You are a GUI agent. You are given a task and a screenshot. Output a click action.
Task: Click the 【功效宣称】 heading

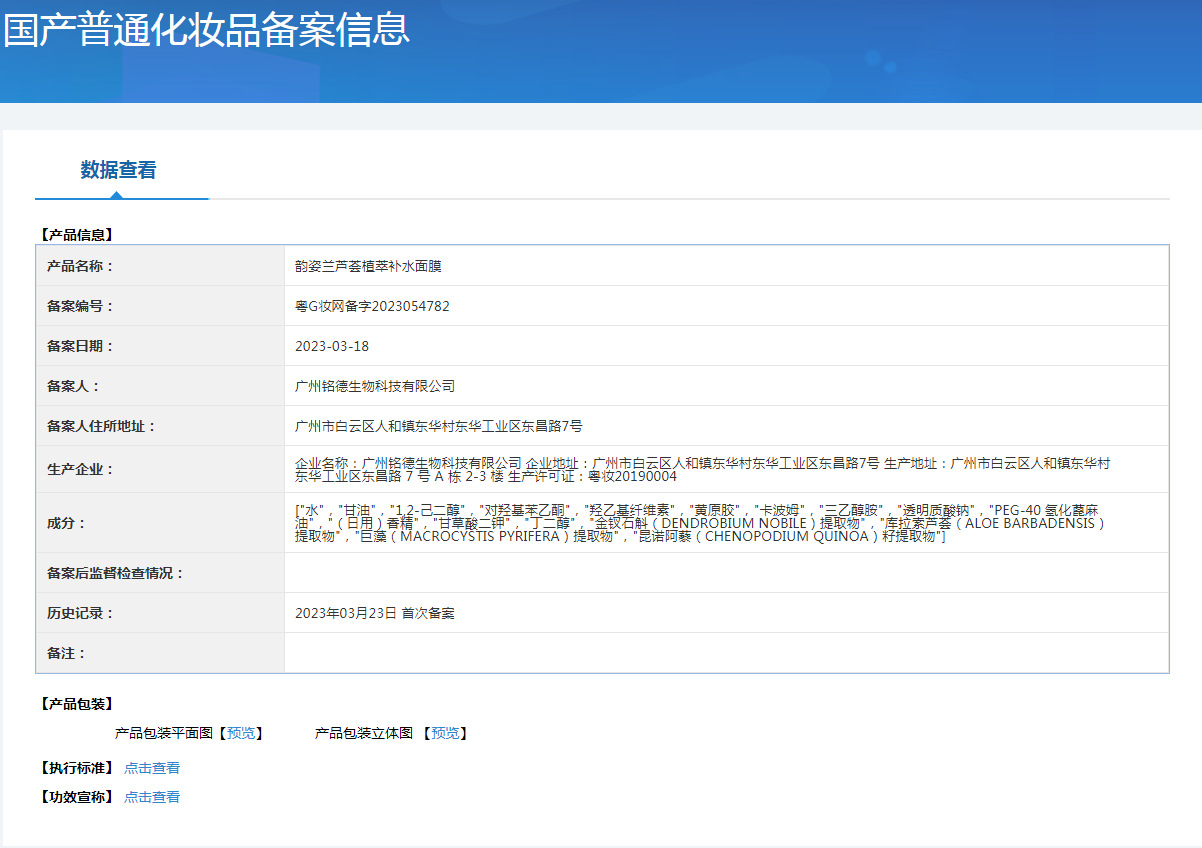coord(76,797)
